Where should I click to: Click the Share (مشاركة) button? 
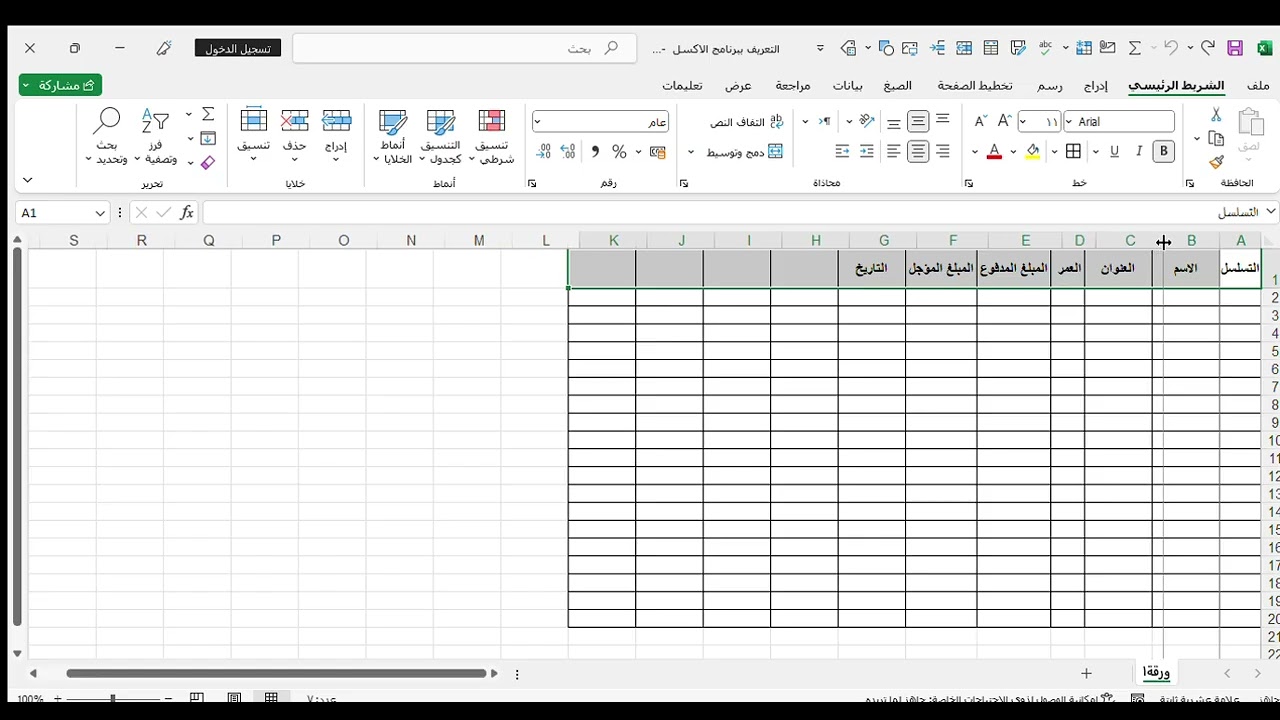click(60, 85)
